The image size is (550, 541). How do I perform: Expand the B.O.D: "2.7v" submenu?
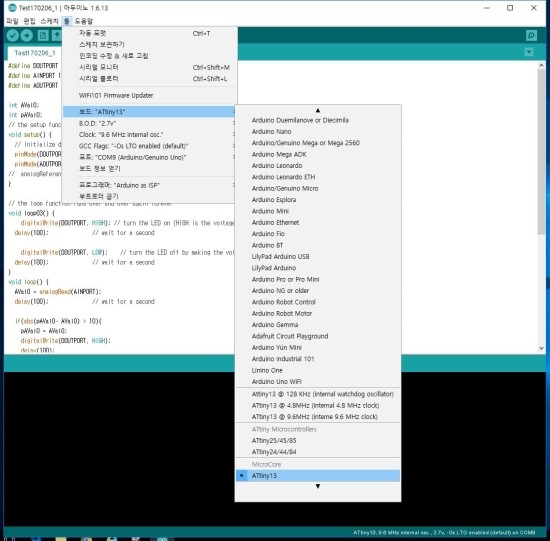[x=150, y=123]
